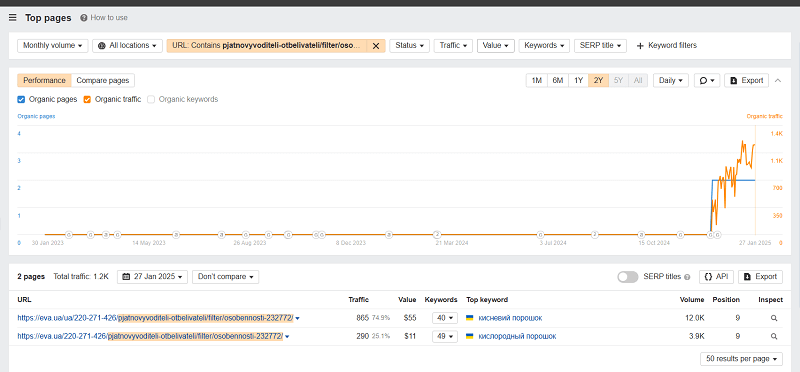The height and width of the screenshot is (372, 800).
Task: Toggle the SERP titles switch
Action: point(628,277)
